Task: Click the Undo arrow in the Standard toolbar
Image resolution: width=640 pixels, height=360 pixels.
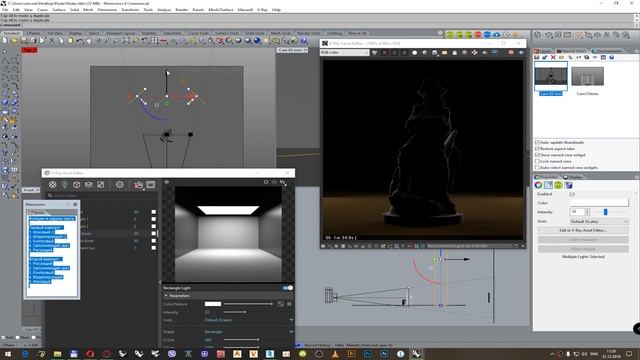Action: coord(80,40)
